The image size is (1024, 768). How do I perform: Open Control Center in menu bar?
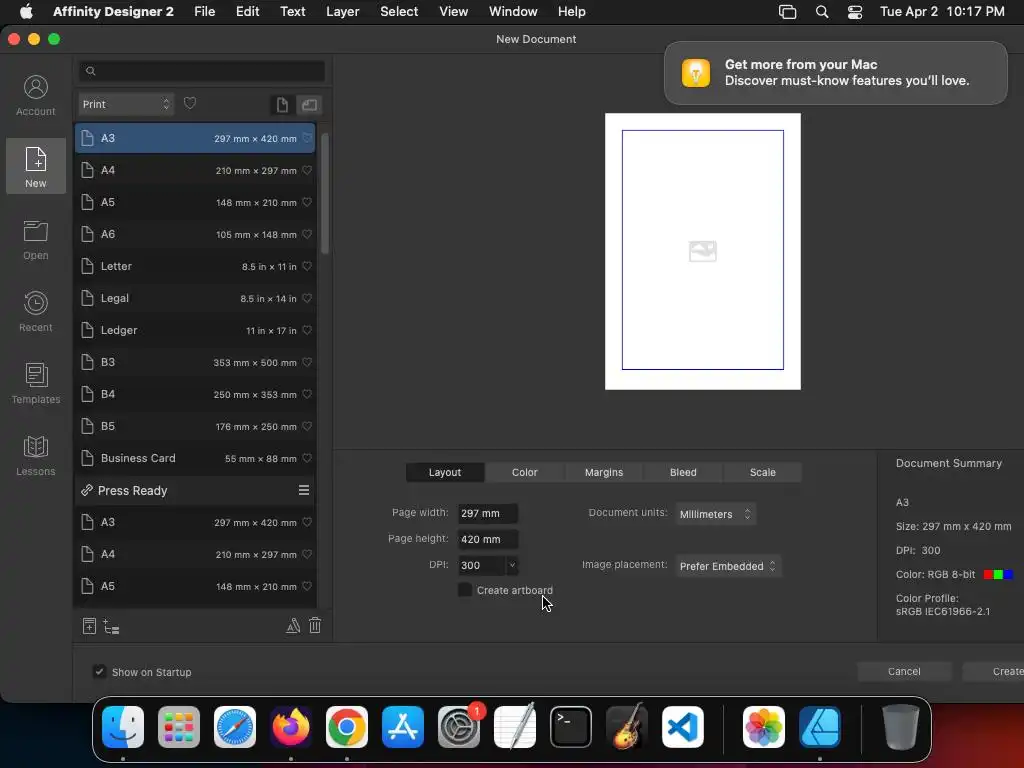tap(855, 12)
